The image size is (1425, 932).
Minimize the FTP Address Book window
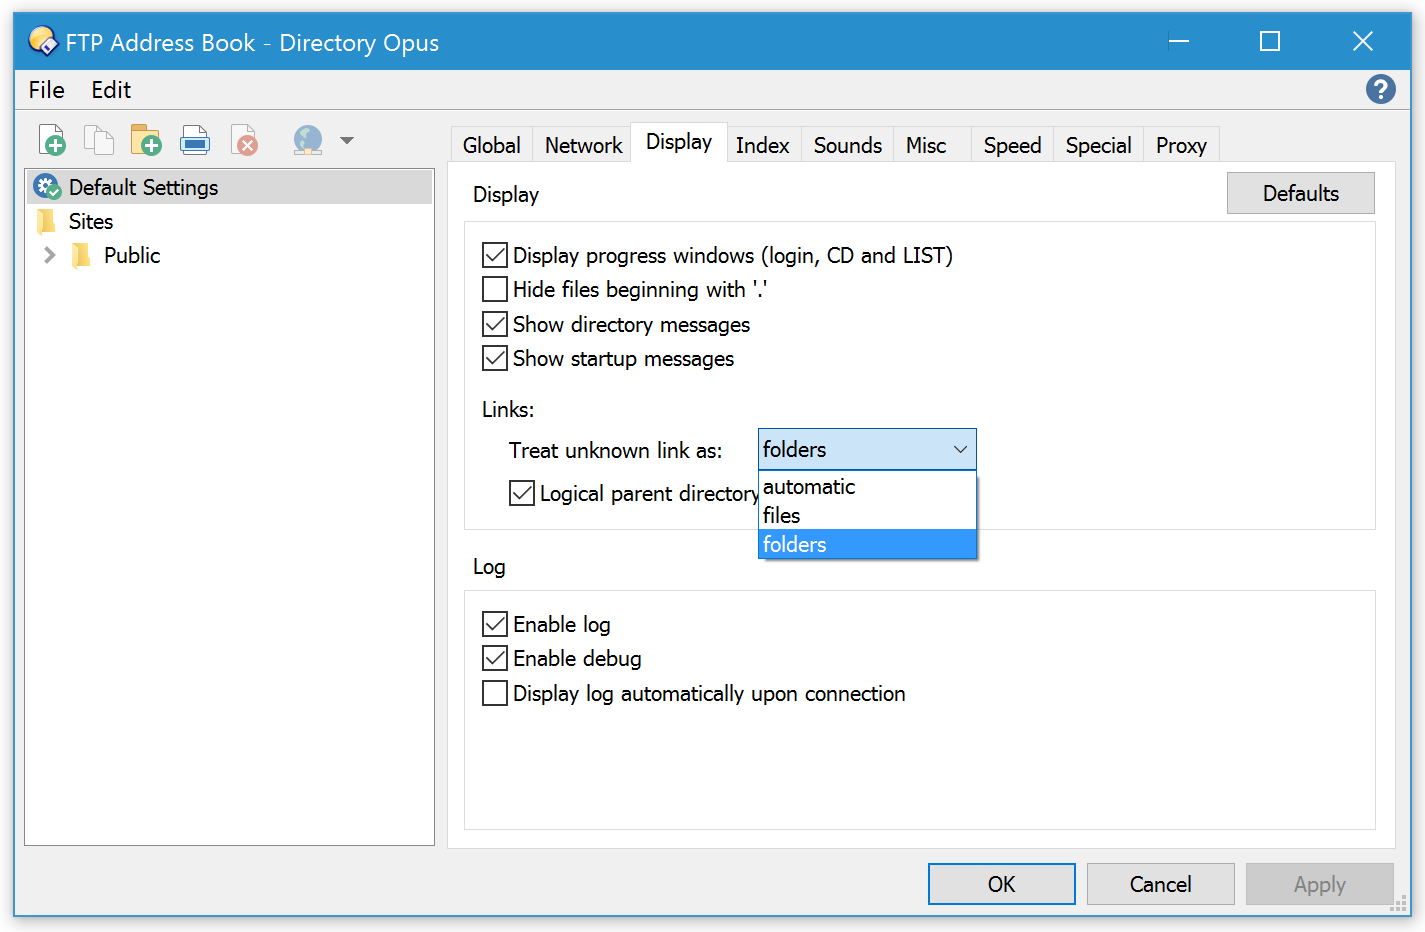click(x=1178, y=41)
